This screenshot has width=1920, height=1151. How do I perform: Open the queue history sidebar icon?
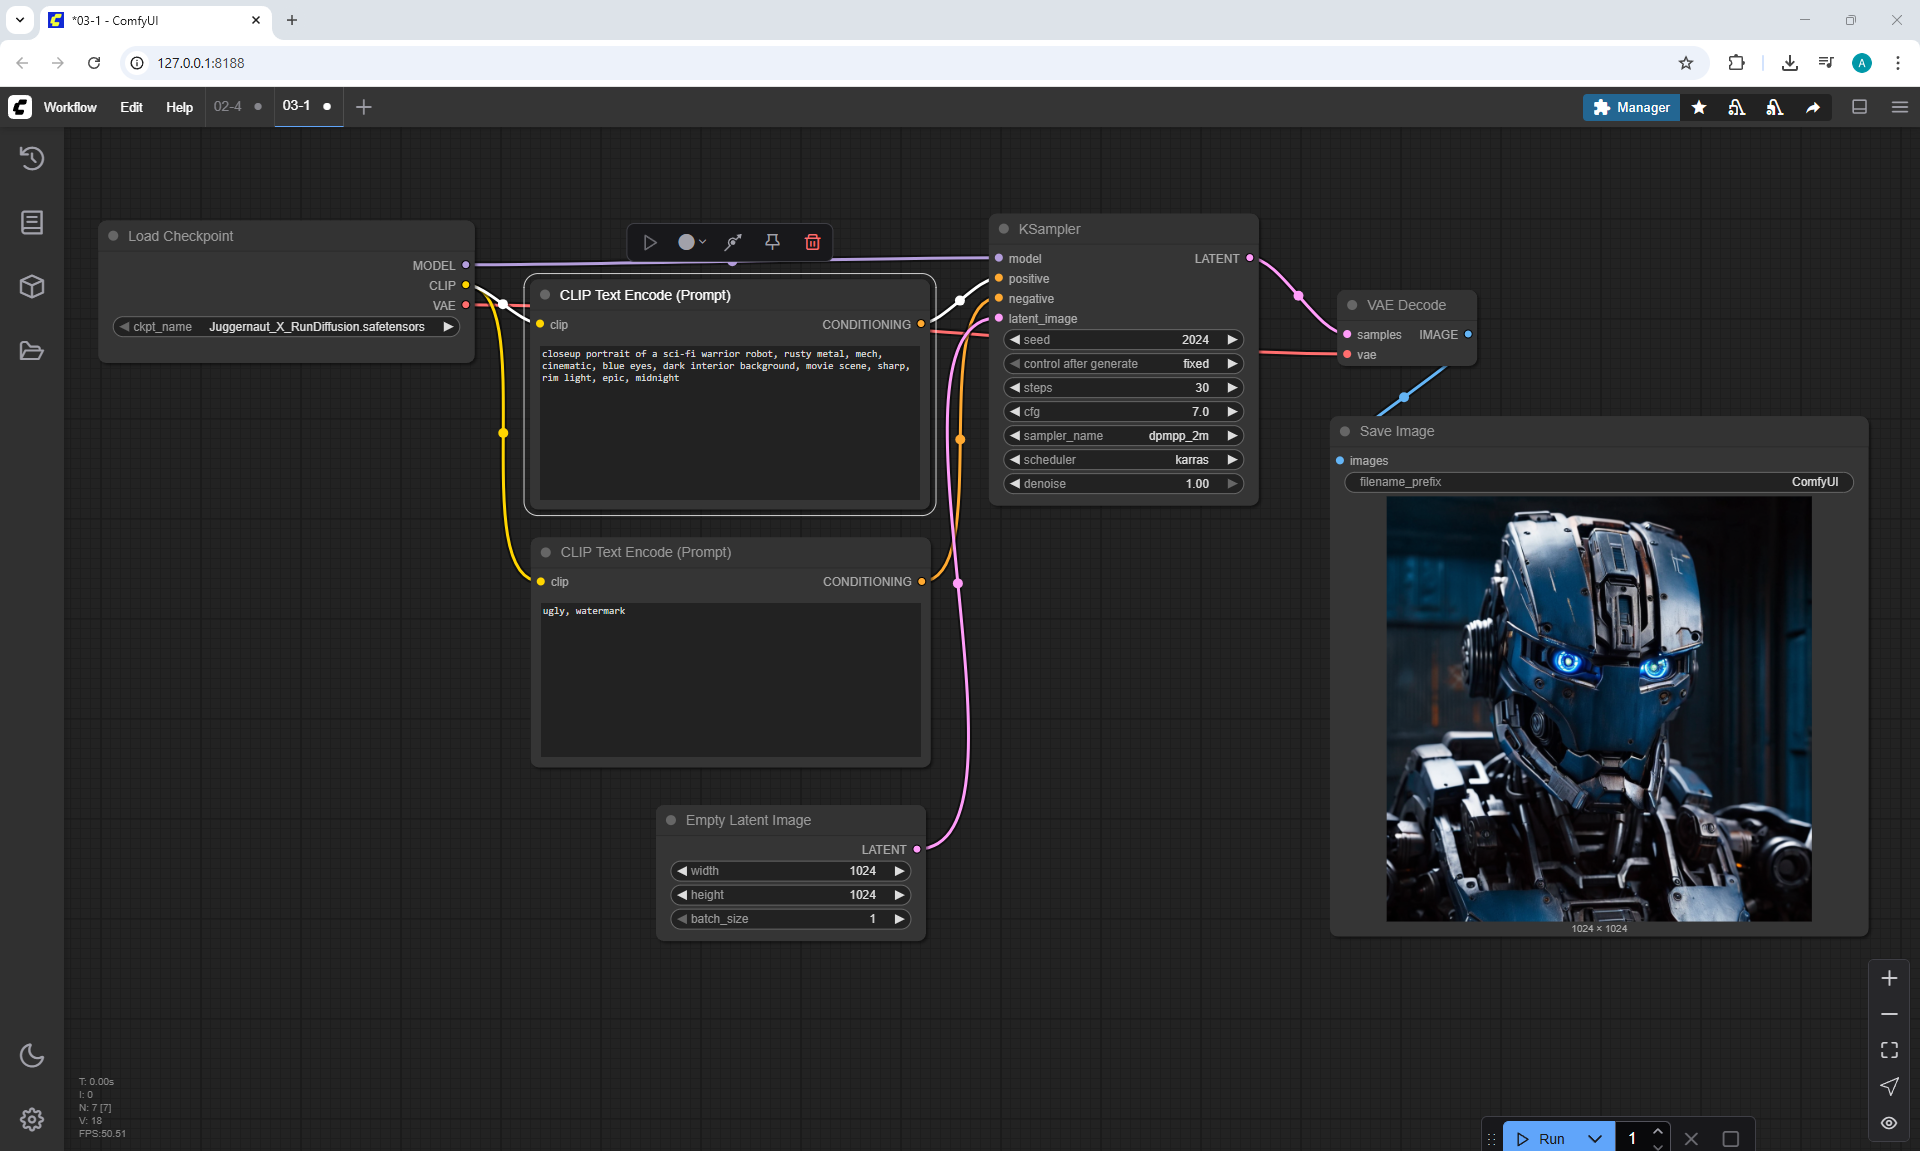tap(32, 158)
